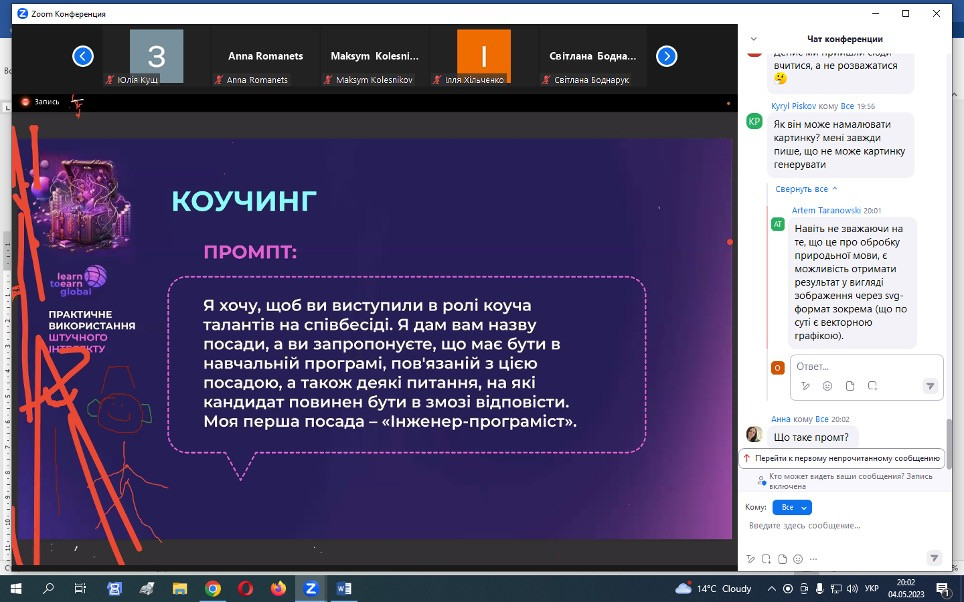Show next participants with the right arrow

coord(666,56)
